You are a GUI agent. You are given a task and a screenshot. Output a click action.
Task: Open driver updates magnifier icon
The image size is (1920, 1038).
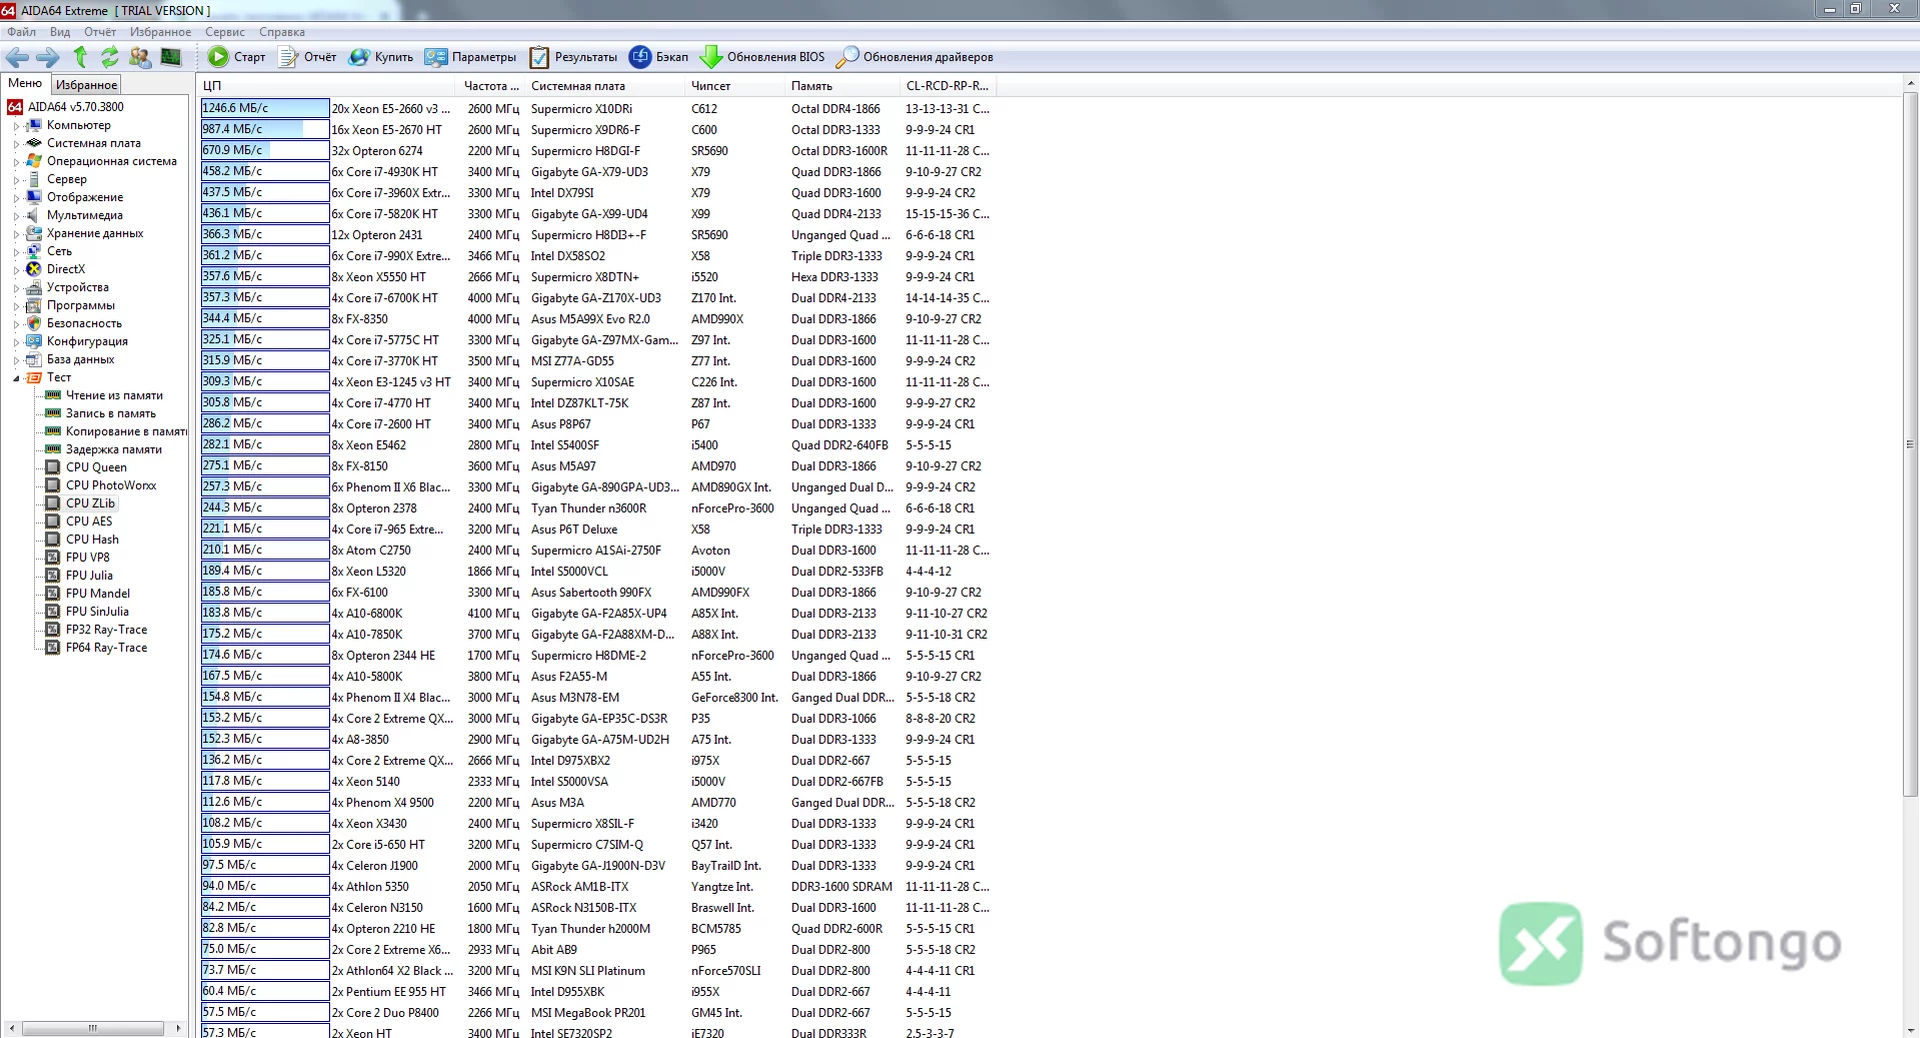pos(847,57)
